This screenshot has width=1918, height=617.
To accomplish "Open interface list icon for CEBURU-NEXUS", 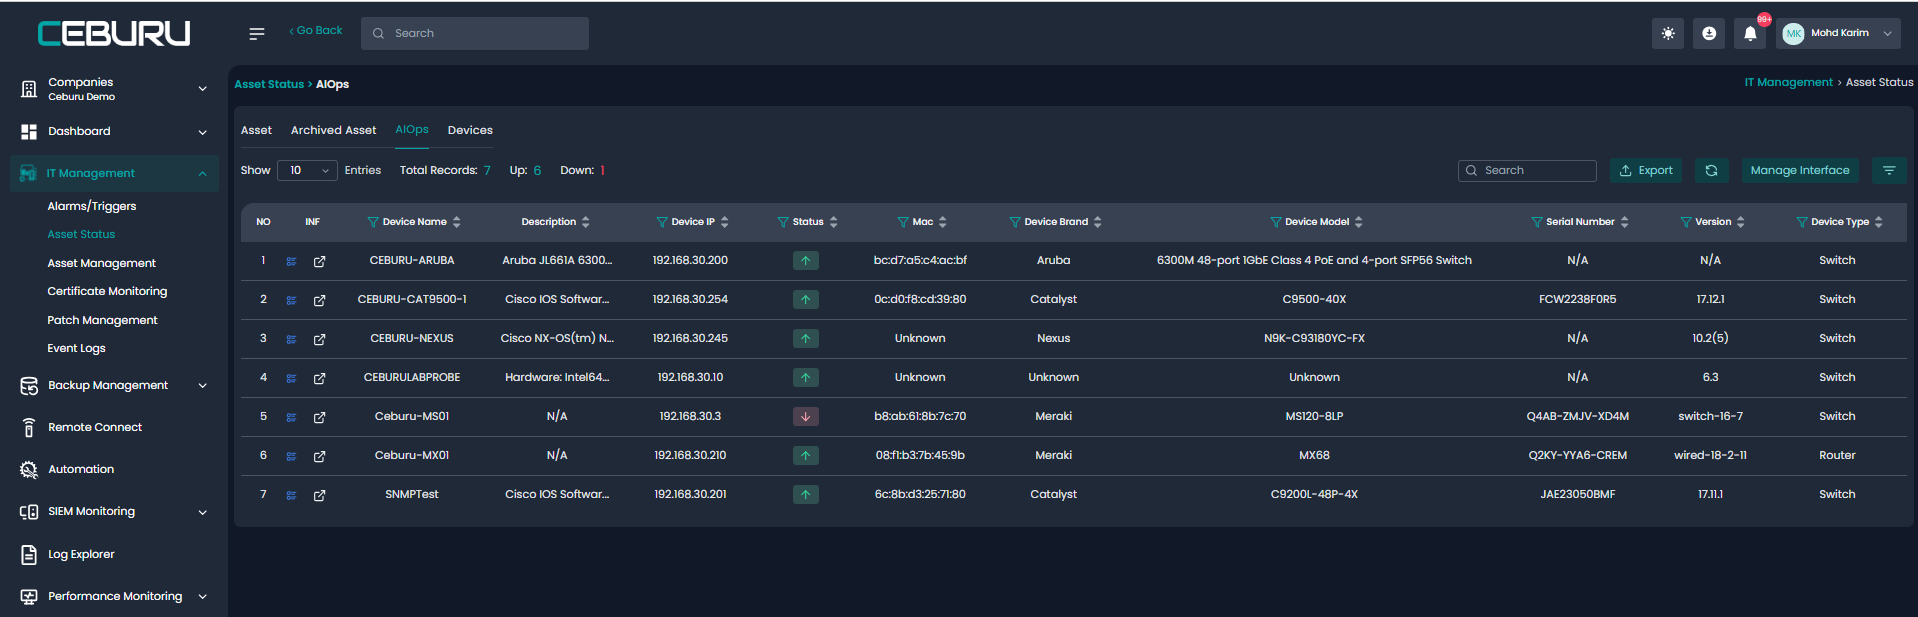I will coord(291,340).
